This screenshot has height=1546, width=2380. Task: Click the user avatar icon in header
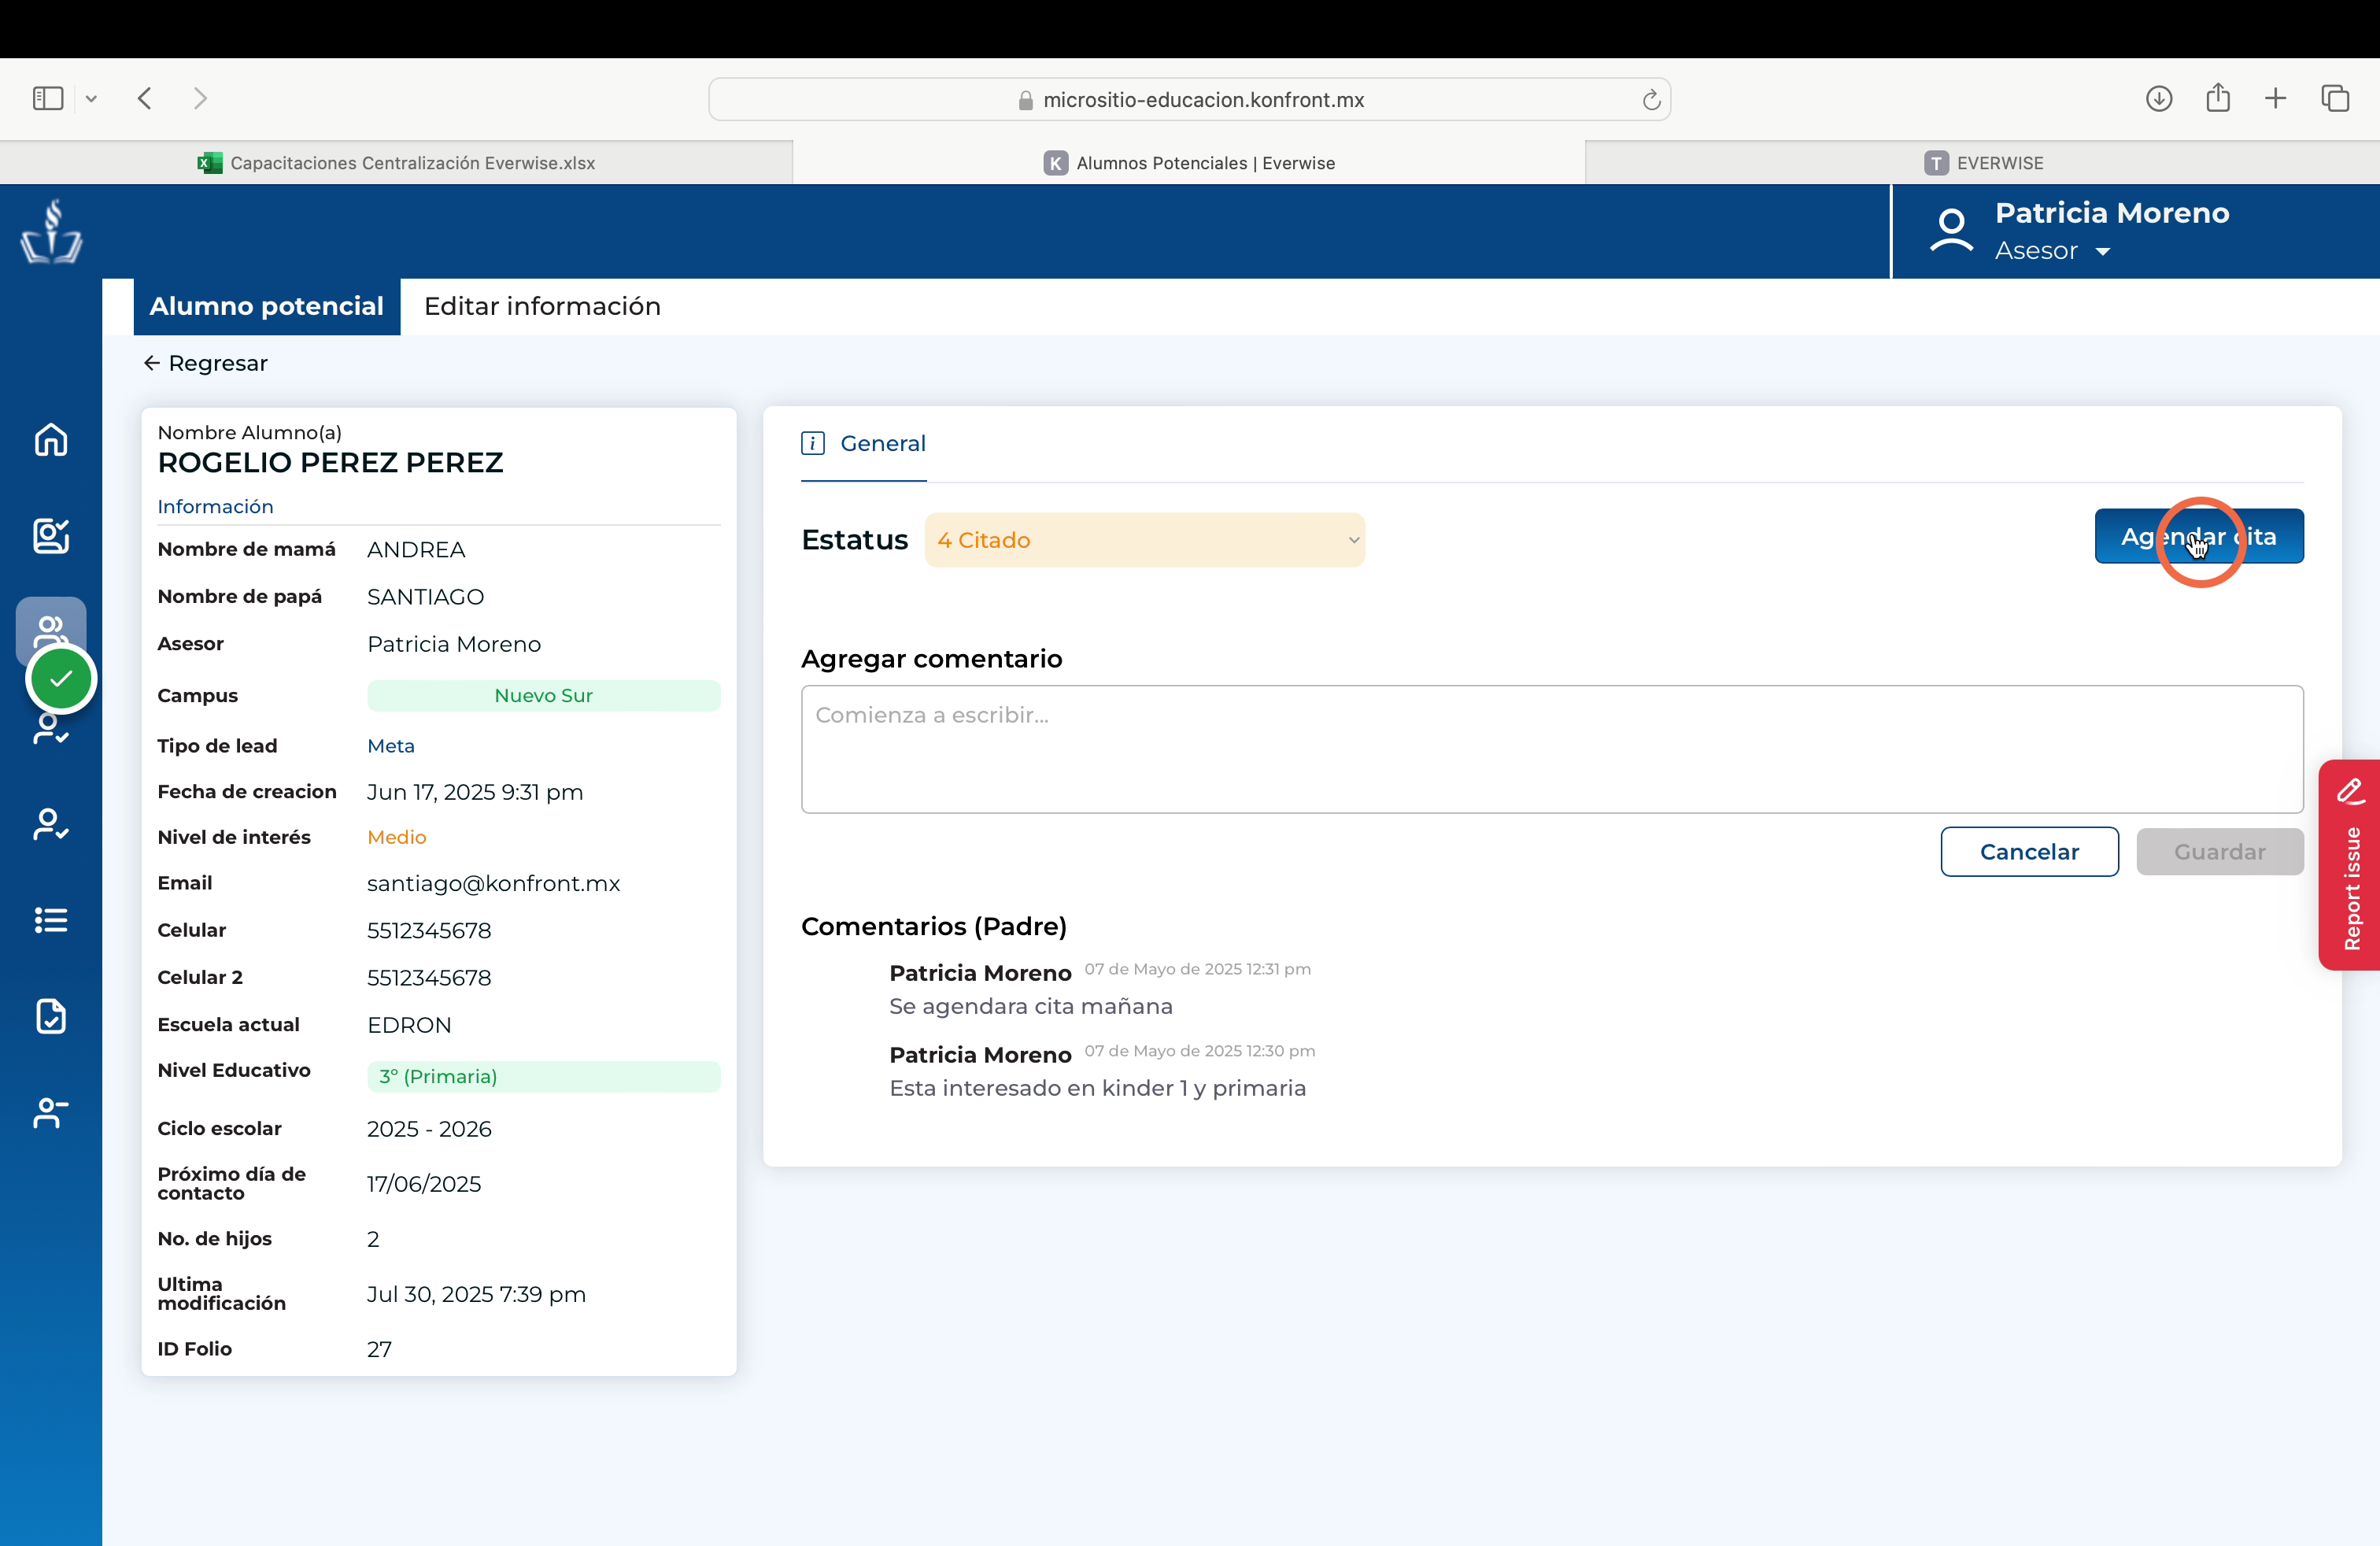pyautogui.click(x=1951, y=231)
